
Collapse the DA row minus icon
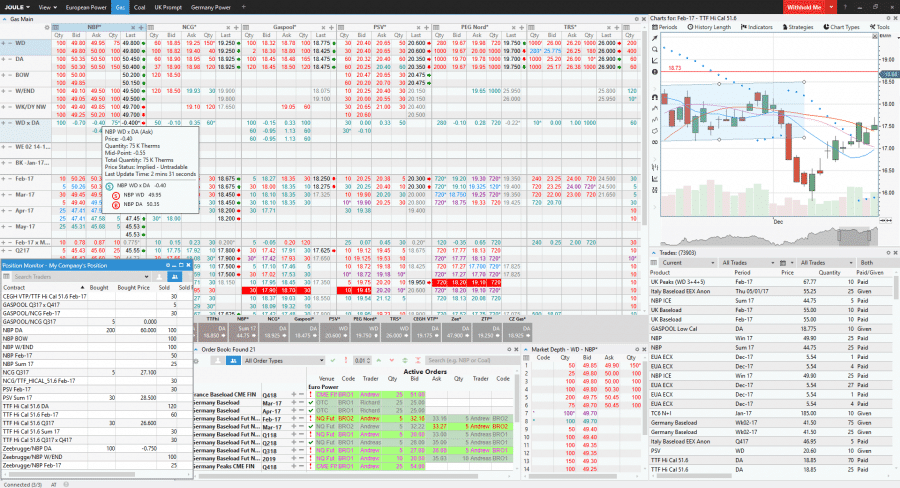point(10,59)
